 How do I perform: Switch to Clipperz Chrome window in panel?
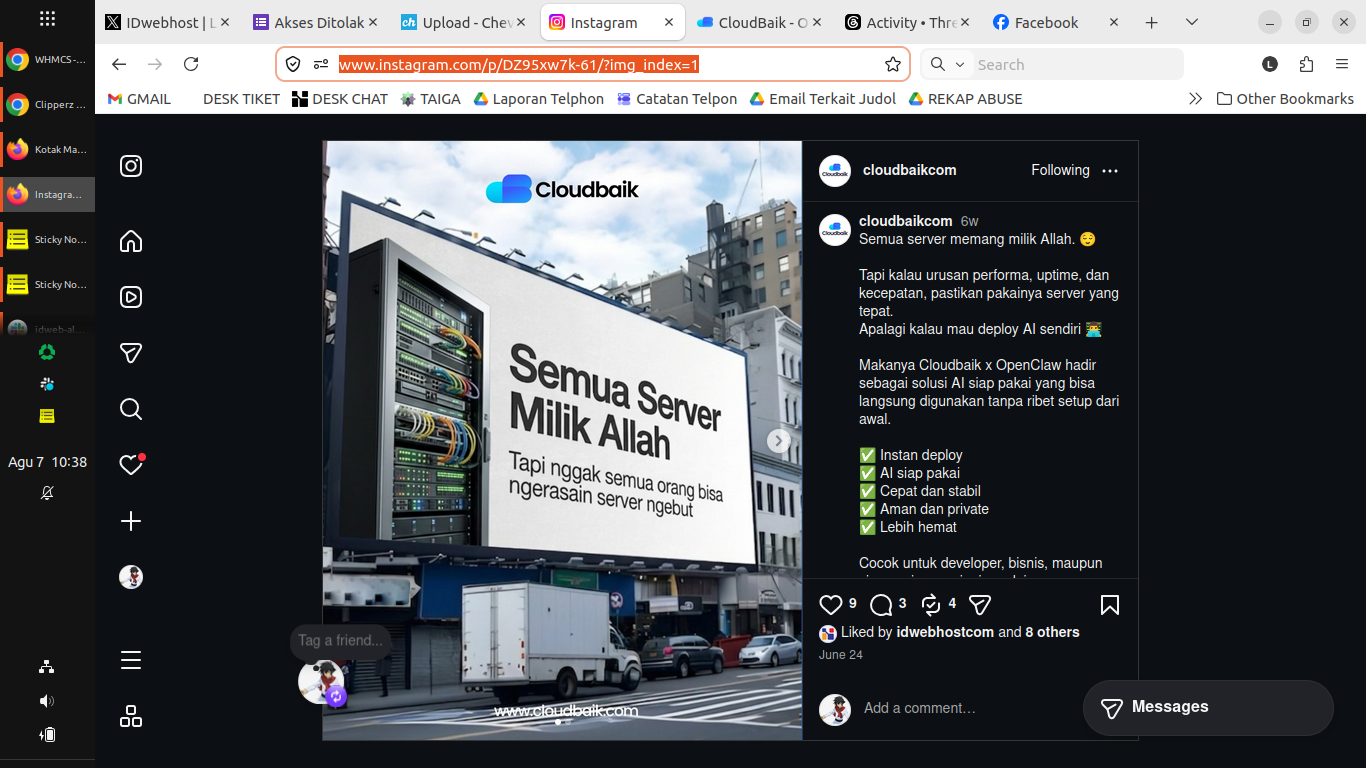pyautogui.click(x=47, y=104)
